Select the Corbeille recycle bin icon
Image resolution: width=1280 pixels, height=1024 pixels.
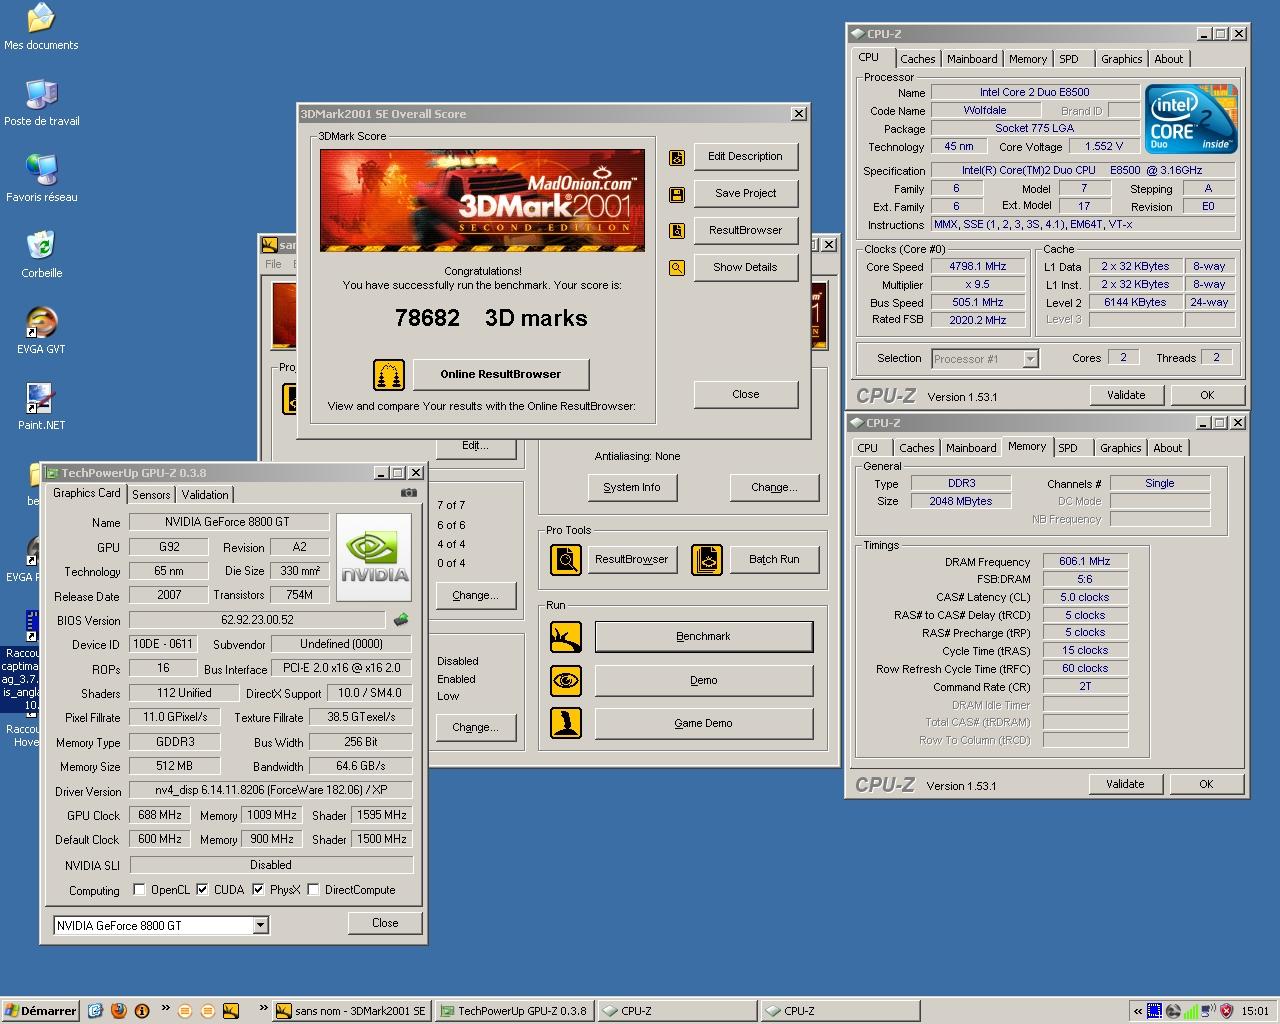pyautogui.click(x=41, y=255)
